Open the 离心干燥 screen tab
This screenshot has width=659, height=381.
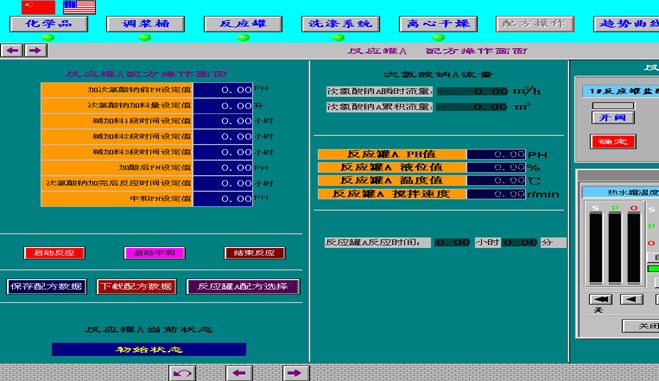coord(438,24)
